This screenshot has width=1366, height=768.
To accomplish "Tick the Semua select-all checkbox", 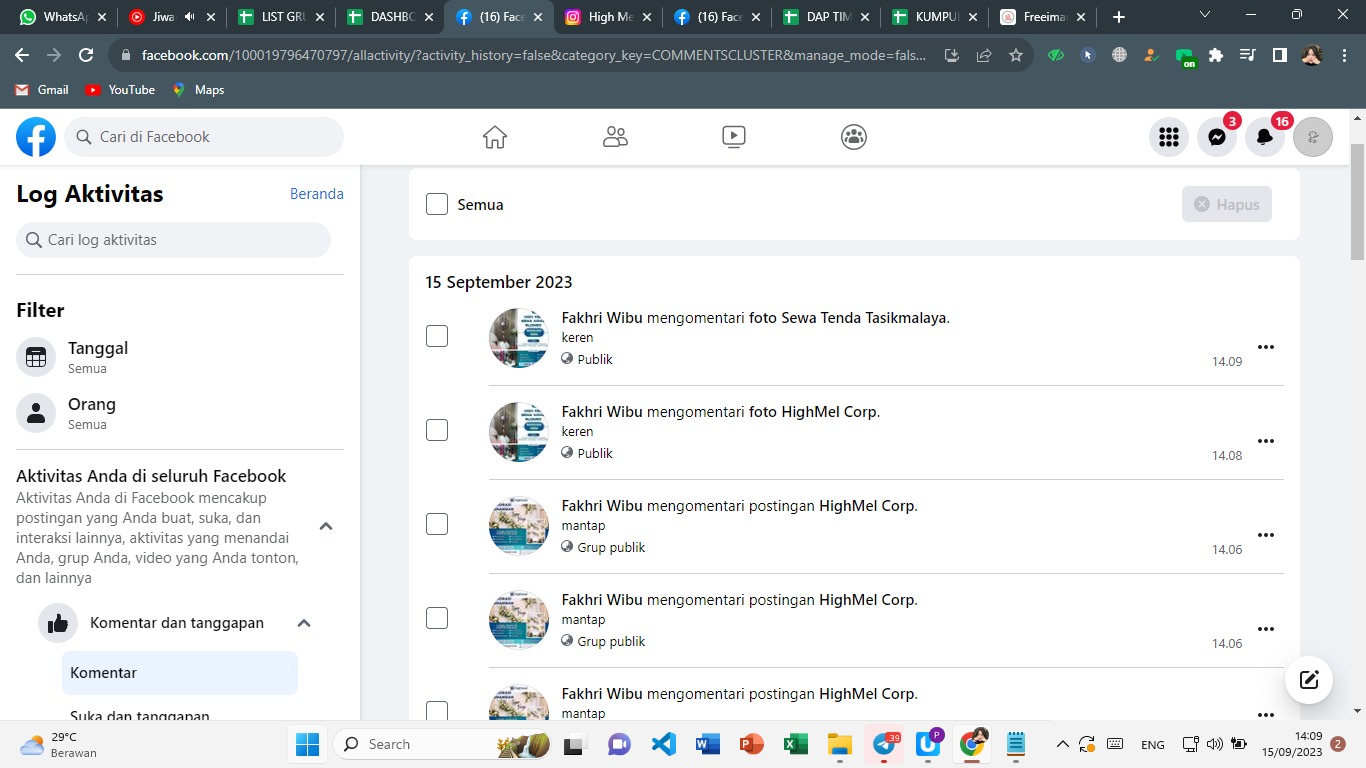I will (437, 204).
